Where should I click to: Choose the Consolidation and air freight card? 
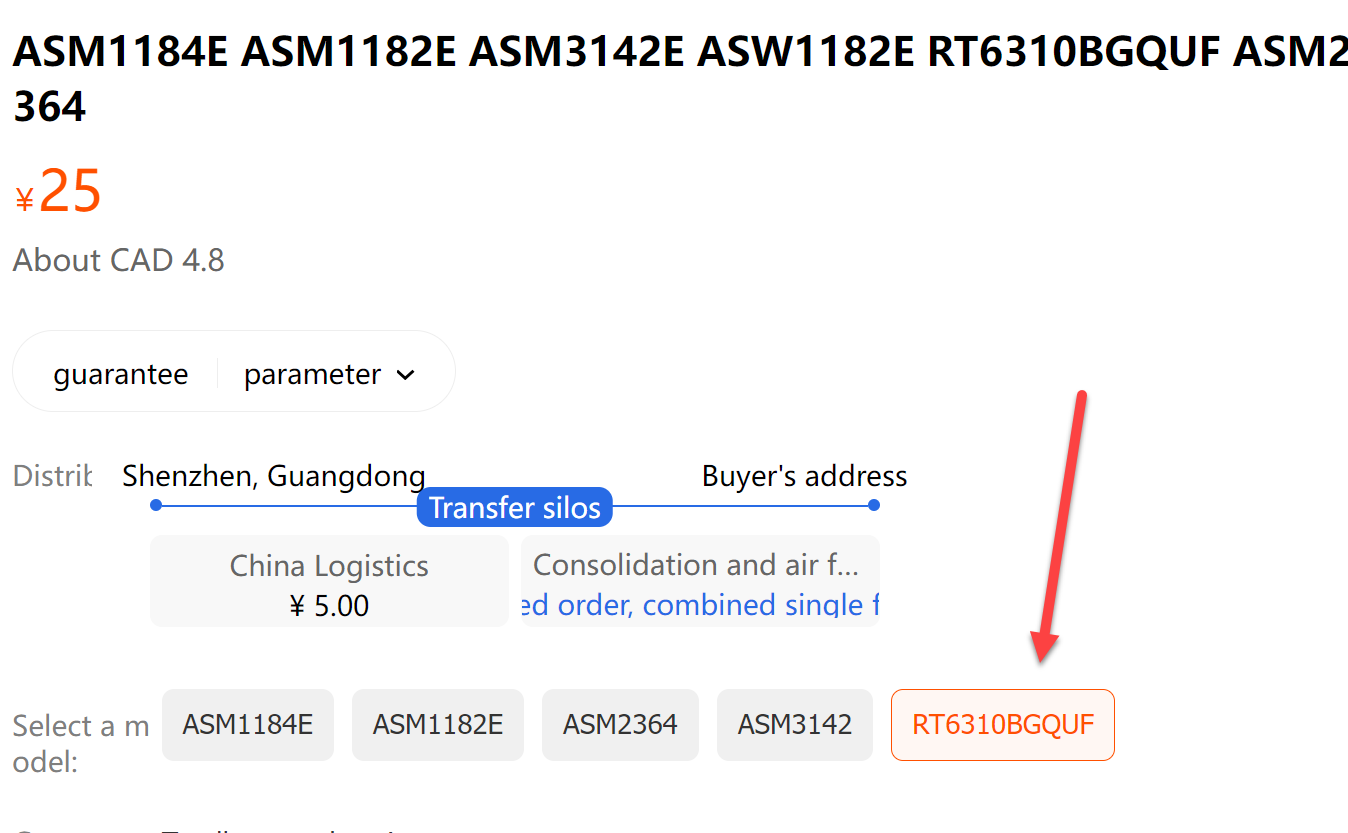pos(698,567)
